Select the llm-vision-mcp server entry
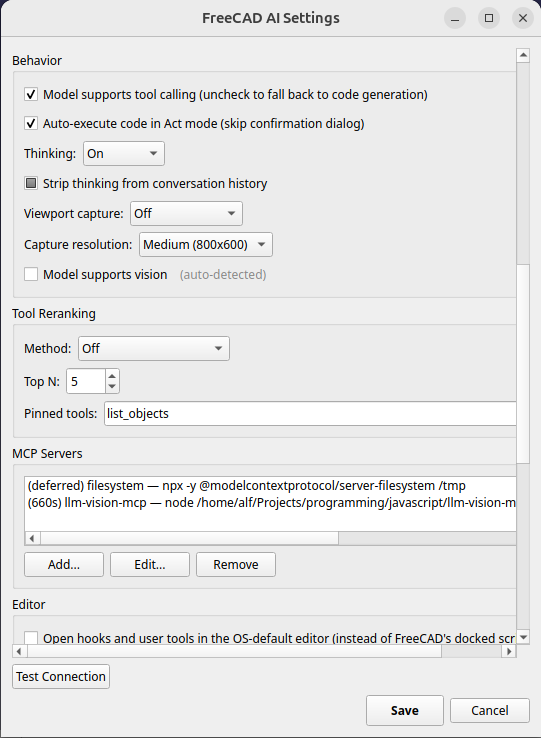This screenshot has width=541, height=738. [x=271, y=503]
